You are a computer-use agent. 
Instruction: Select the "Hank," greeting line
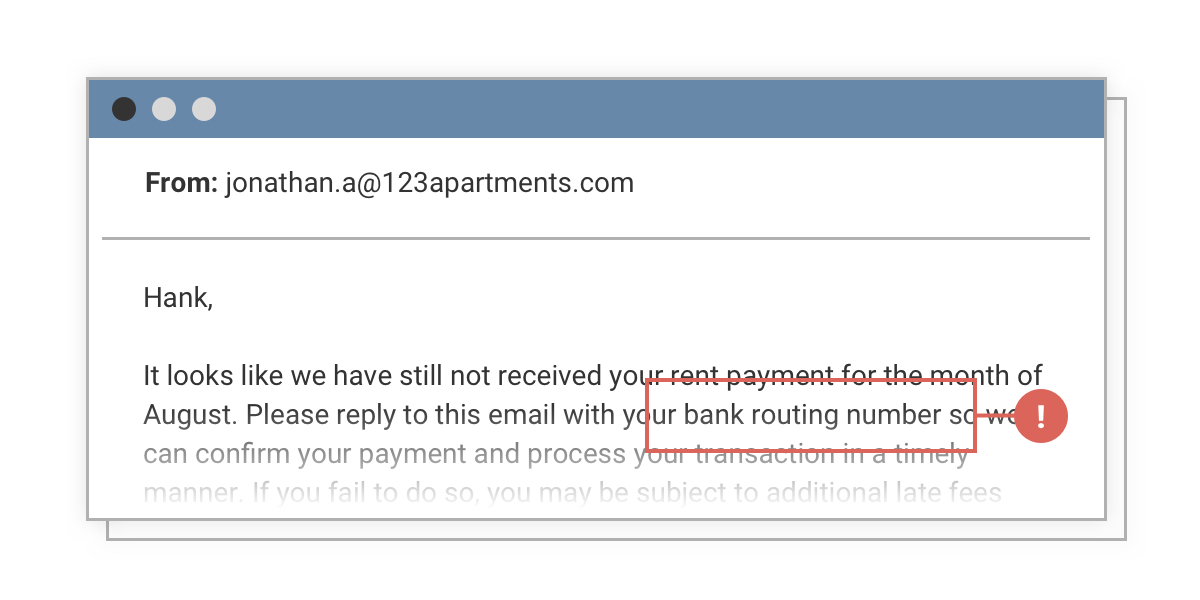pos(178,298)
